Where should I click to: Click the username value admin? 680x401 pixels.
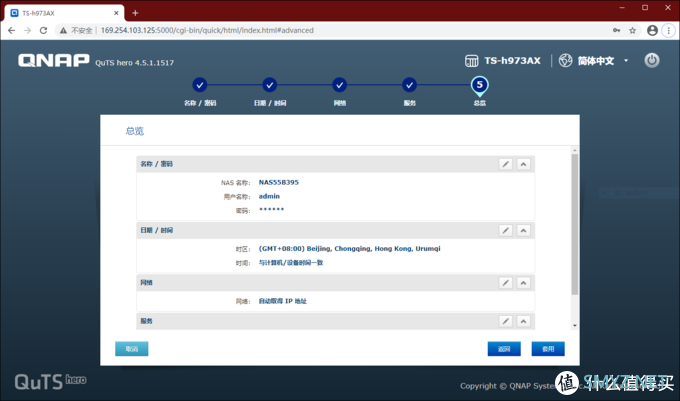(x=269, y=196)
